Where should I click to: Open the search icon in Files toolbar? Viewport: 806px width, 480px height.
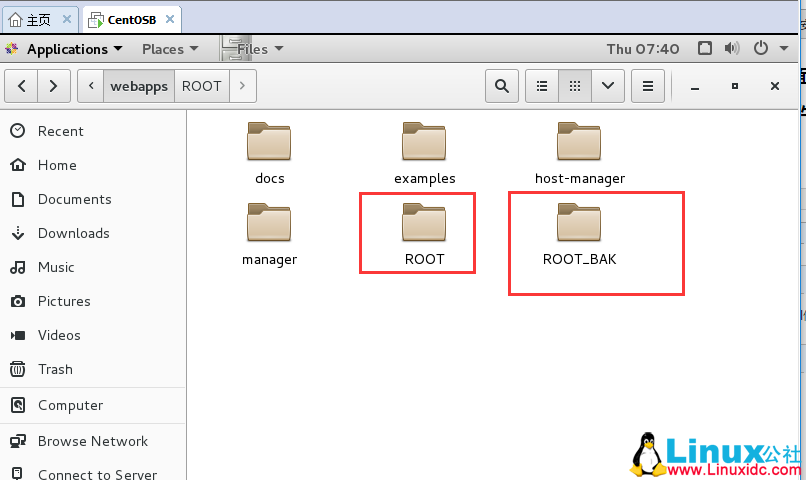pyautogui.click(x=502, y=86)
